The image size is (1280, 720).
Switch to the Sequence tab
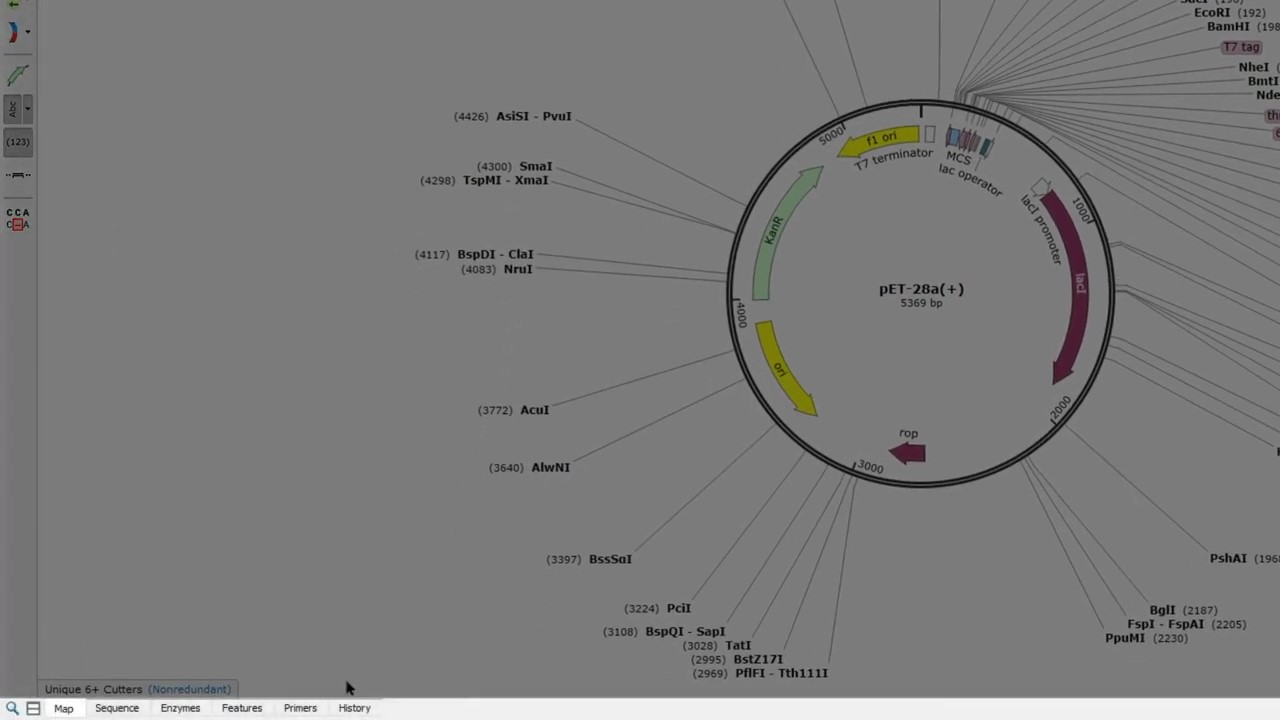pyautogui.click(x=117, y=708)
